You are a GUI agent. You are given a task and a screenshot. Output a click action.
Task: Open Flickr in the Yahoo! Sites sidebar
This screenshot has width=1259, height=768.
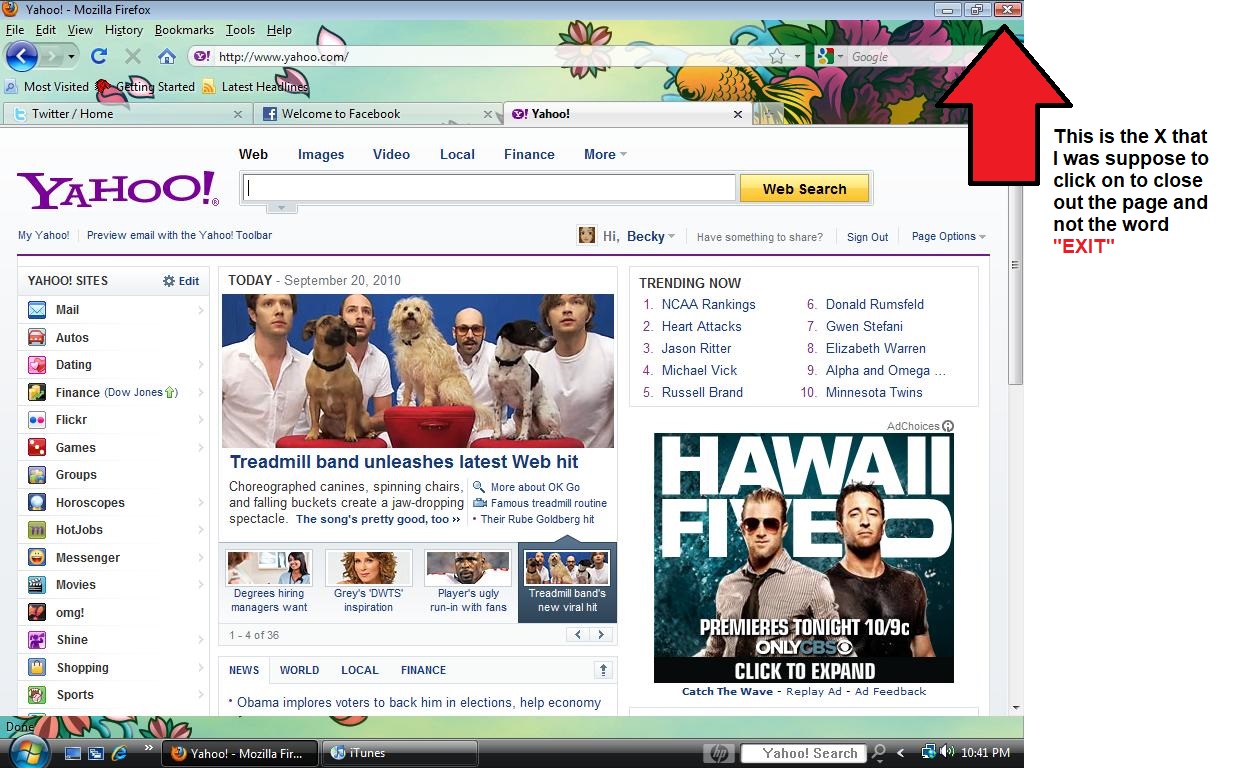(x=71, y=420)
